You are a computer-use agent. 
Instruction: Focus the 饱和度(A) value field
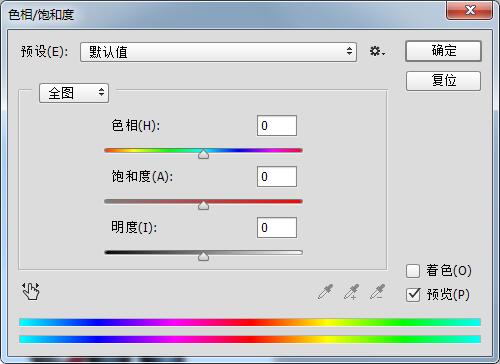pyautogui.click(x=277, y=177)
